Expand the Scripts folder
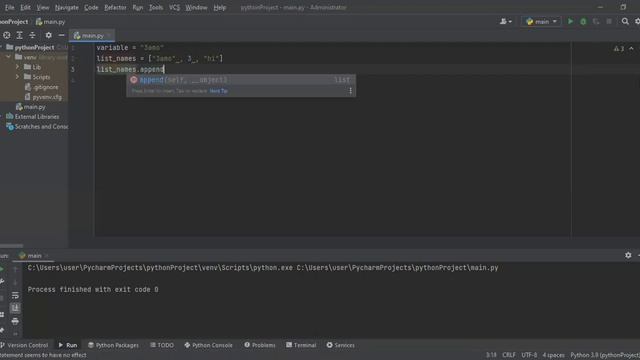Viewport: 640px width, 360px height. coord(17,77)
